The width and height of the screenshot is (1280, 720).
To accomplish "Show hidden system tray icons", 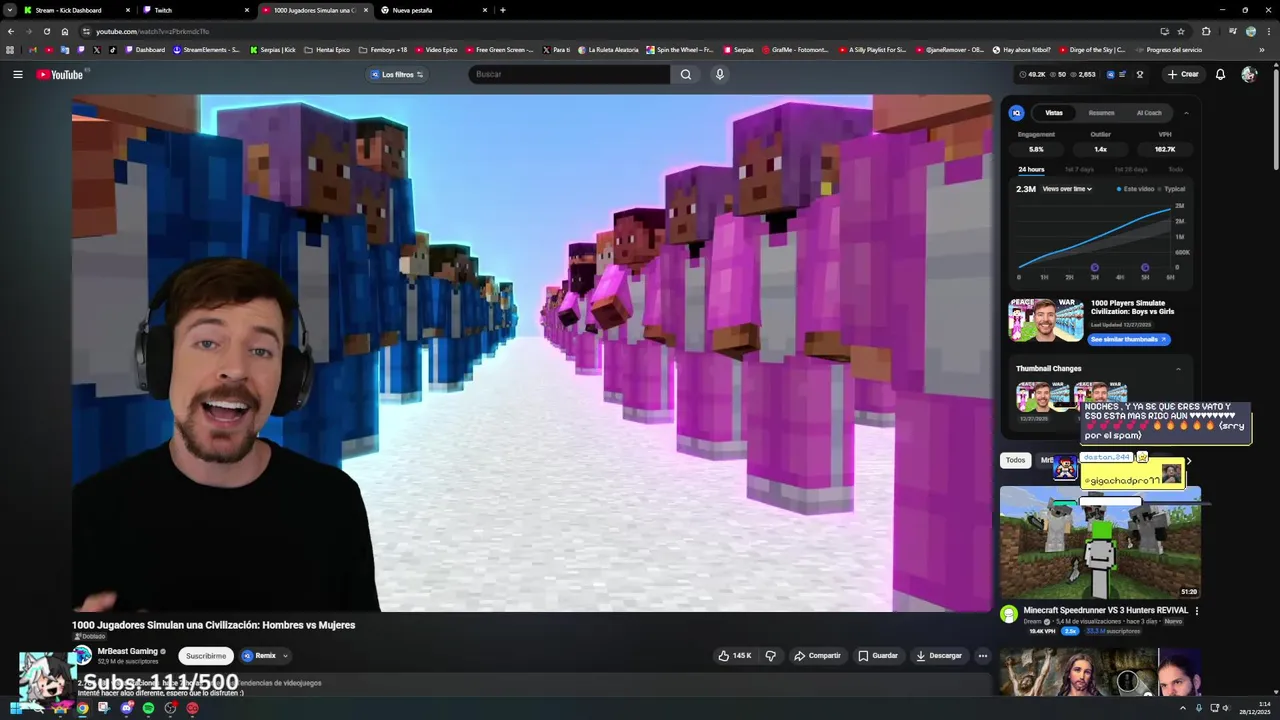I will click(x=1183, y=708).
